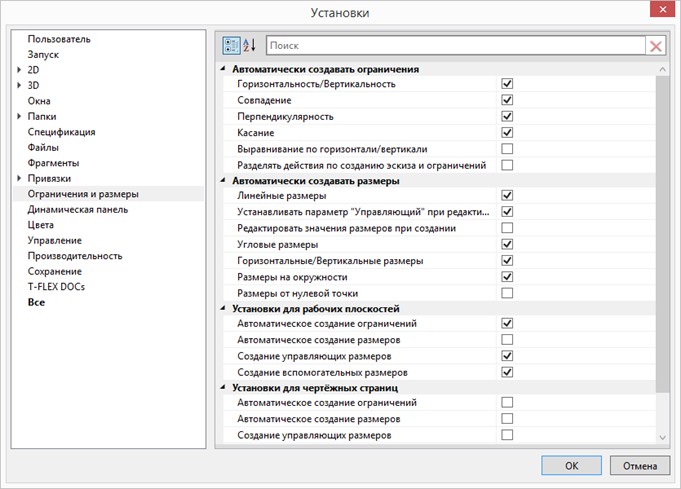This screenshot has height=489, width=681.
Task: Open Запуск settings category
Action: tap(43, 55)
